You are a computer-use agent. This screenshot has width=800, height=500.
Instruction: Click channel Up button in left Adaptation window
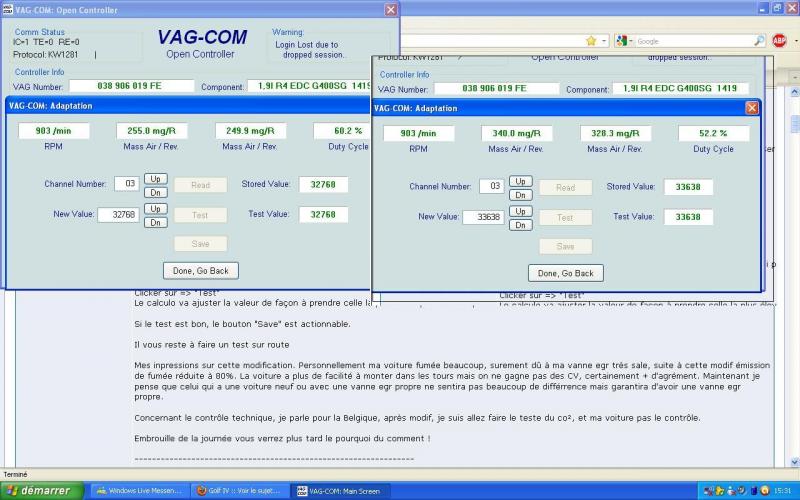coord(156,179)
